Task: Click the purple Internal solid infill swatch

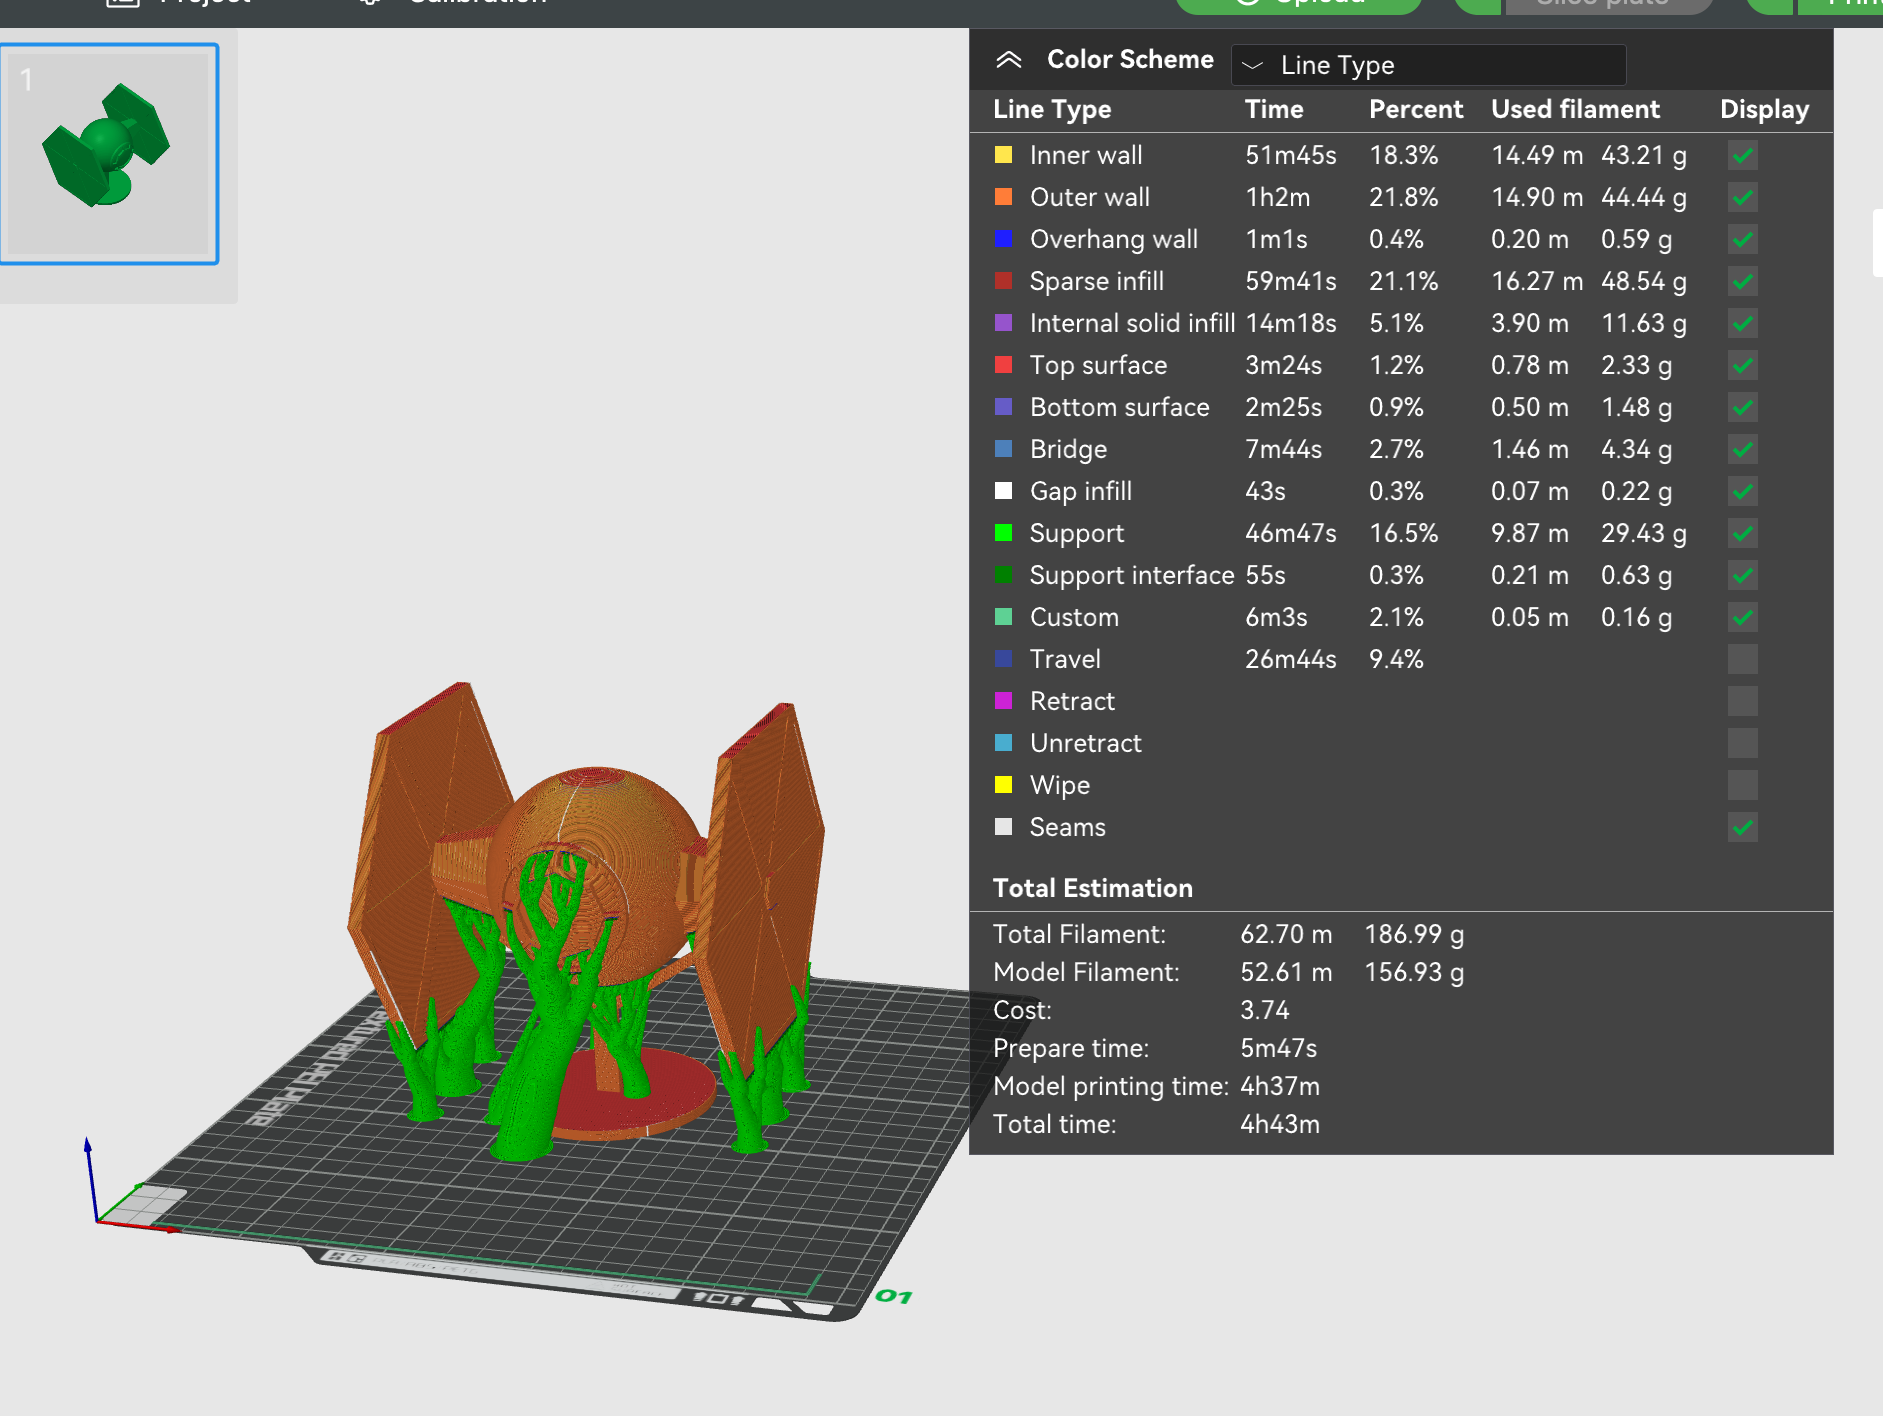Action: tap(1003, 323)
